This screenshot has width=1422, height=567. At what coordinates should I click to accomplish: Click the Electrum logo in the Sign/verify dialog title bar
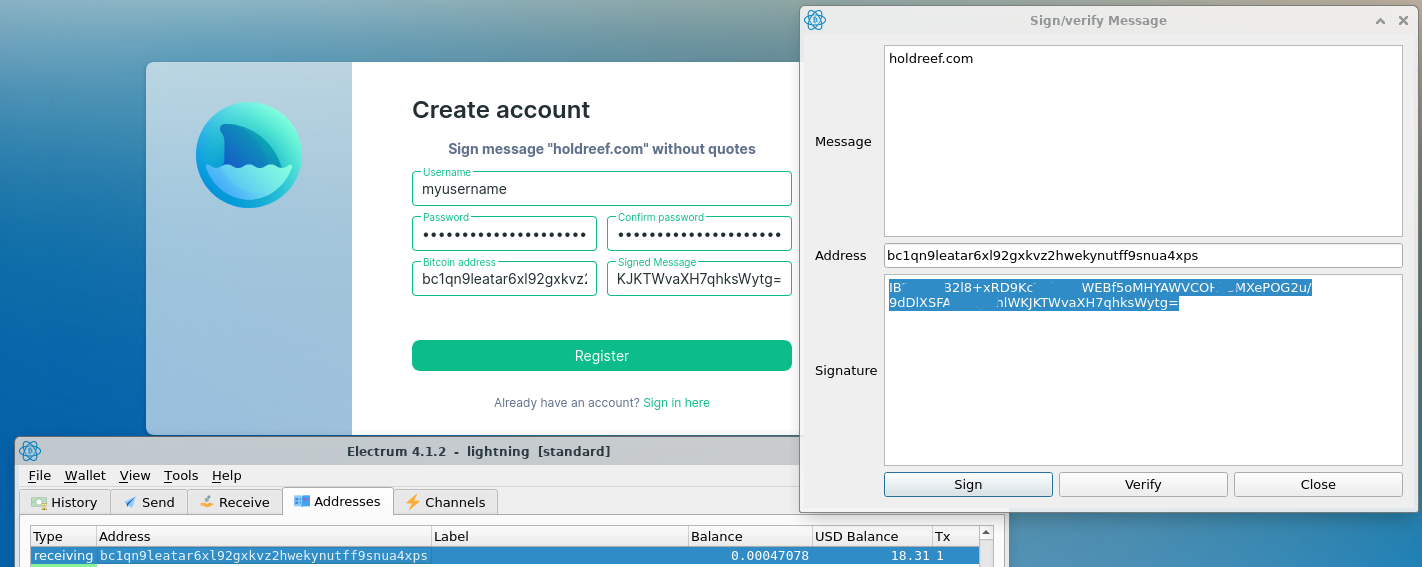(x=815, y=20)
